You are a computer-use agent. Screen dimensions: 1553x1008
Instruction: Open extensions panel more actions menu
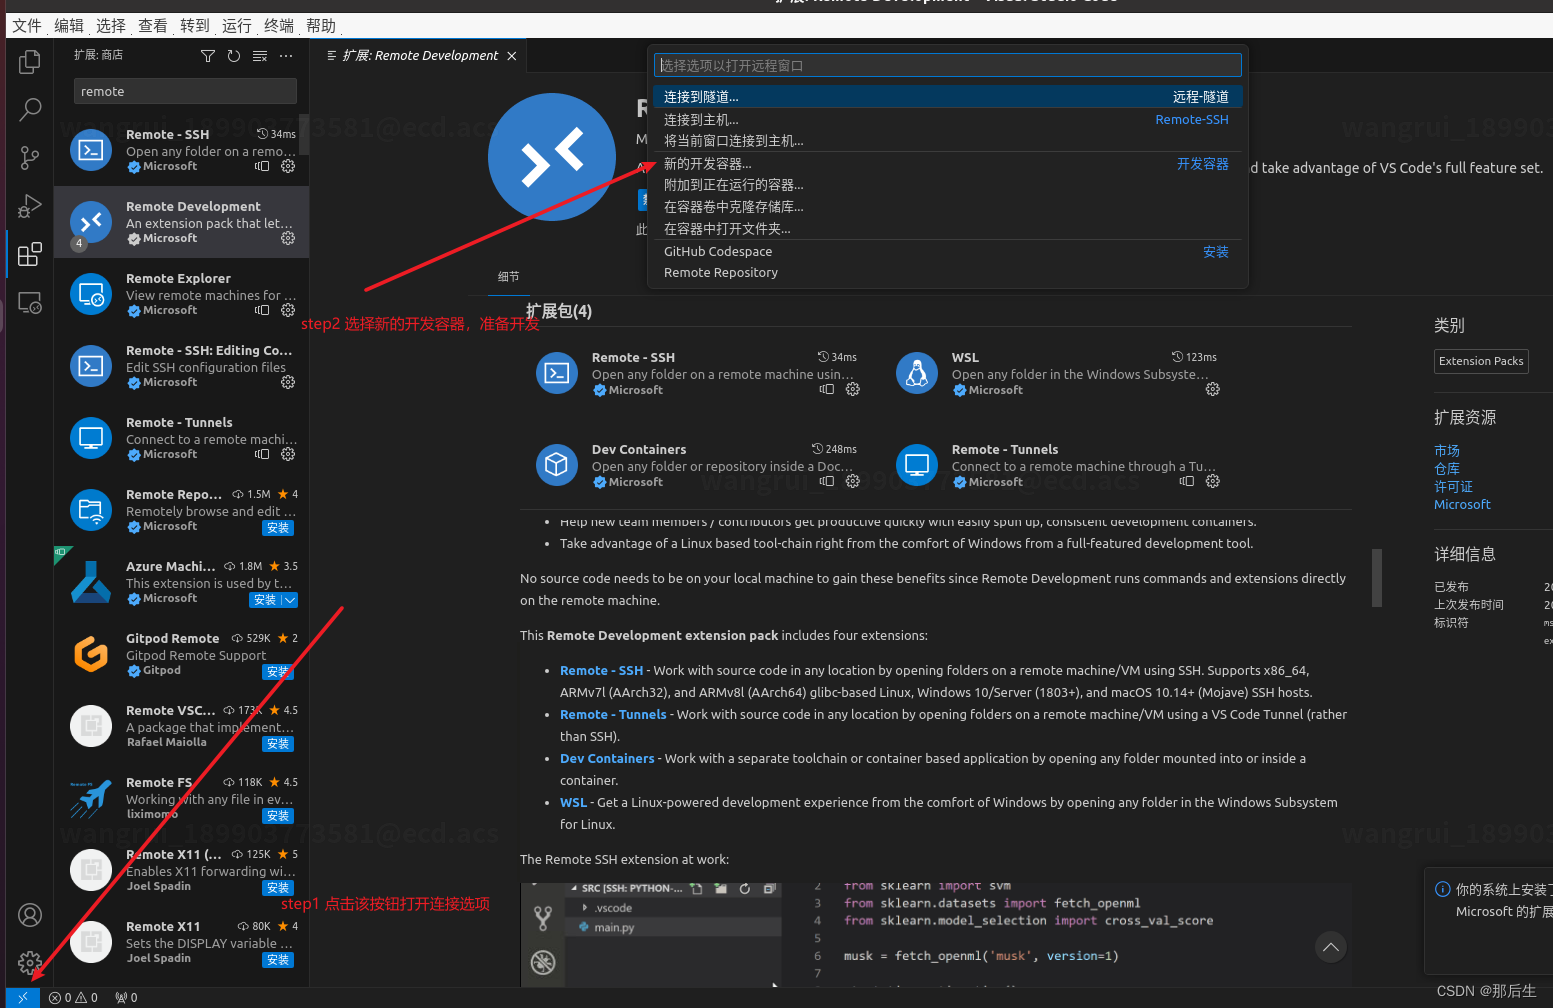pos(286,56)
